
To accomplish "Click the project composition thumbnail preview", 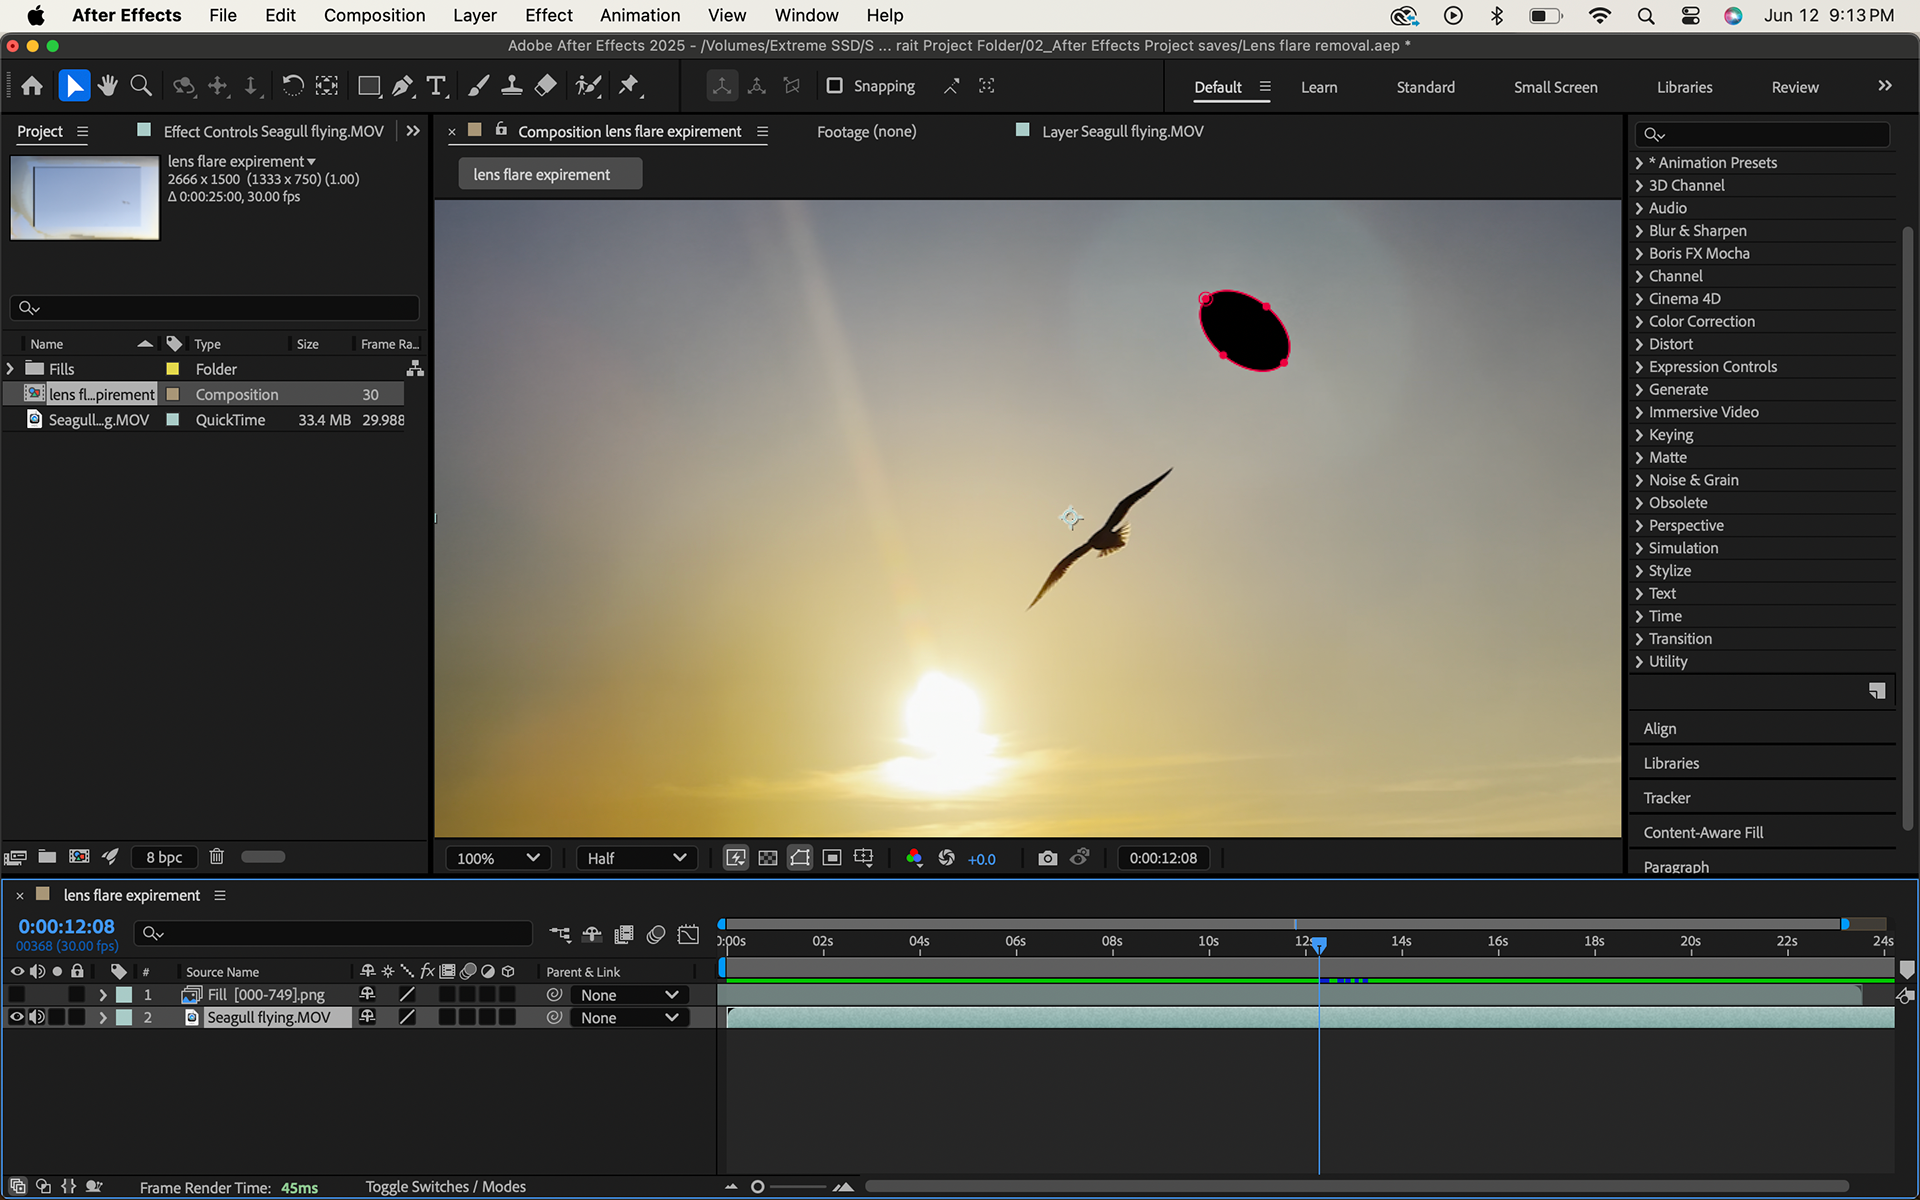I will click(85, 197).
